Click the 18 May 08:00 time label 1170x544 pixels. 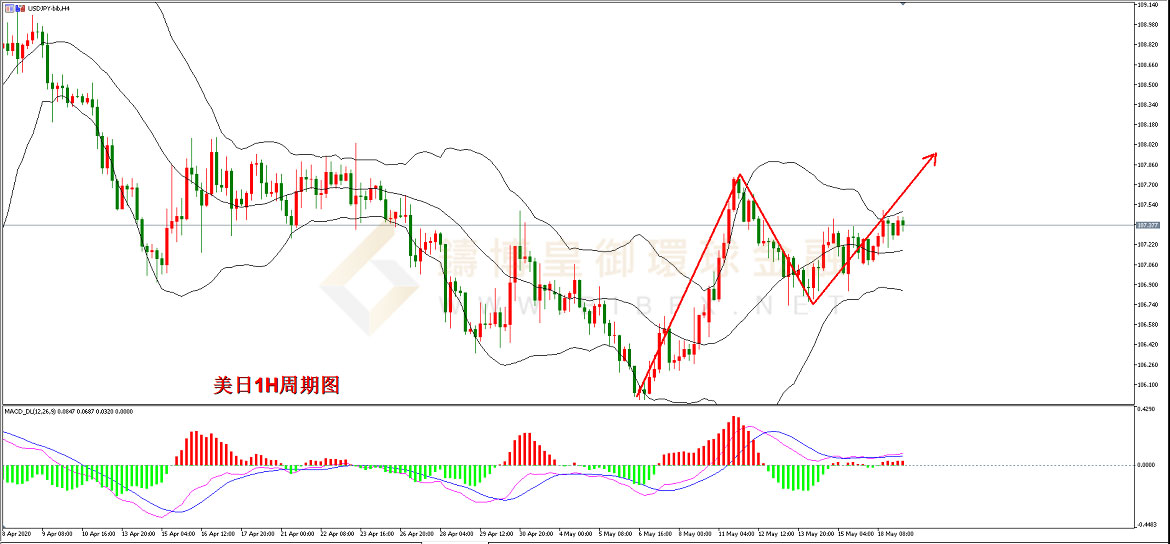(894, 534)
